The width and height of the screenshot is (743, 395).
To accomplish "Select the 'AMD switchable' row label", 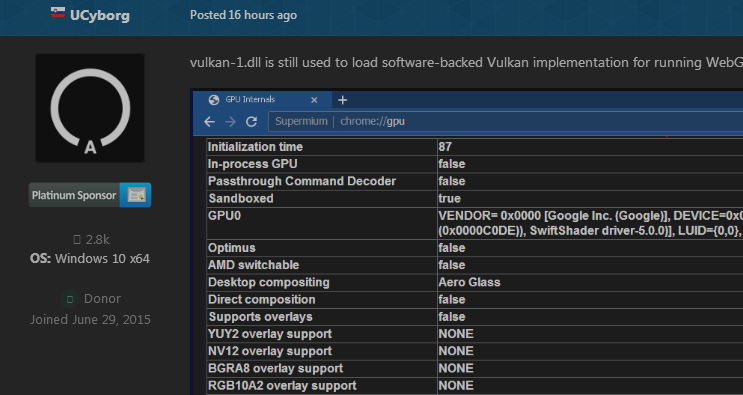I will point(254,265).
